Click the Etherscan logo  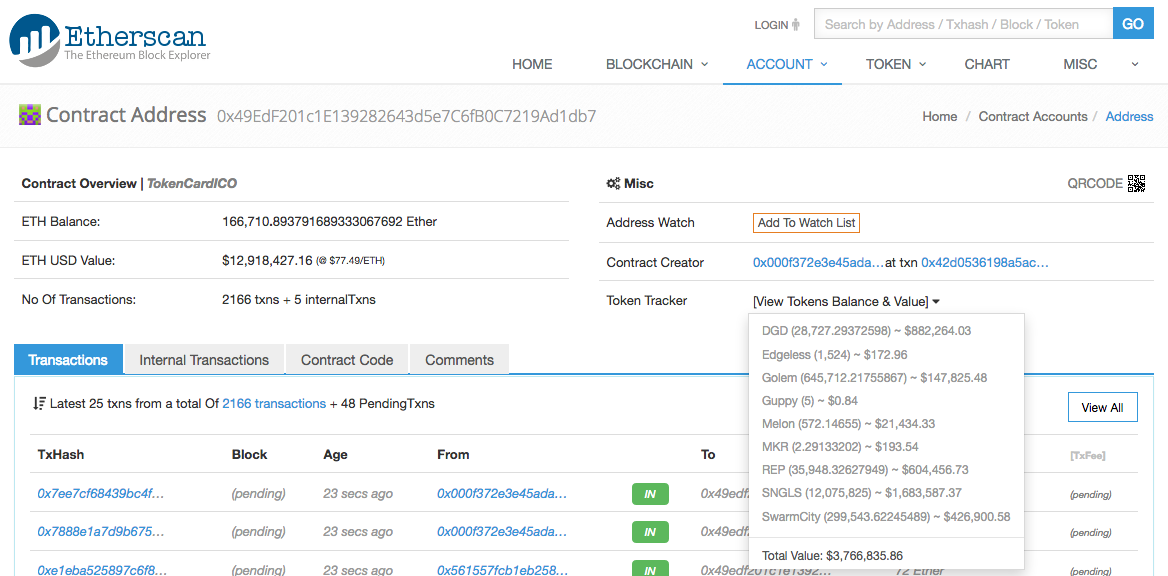click(x=110, y=40)
